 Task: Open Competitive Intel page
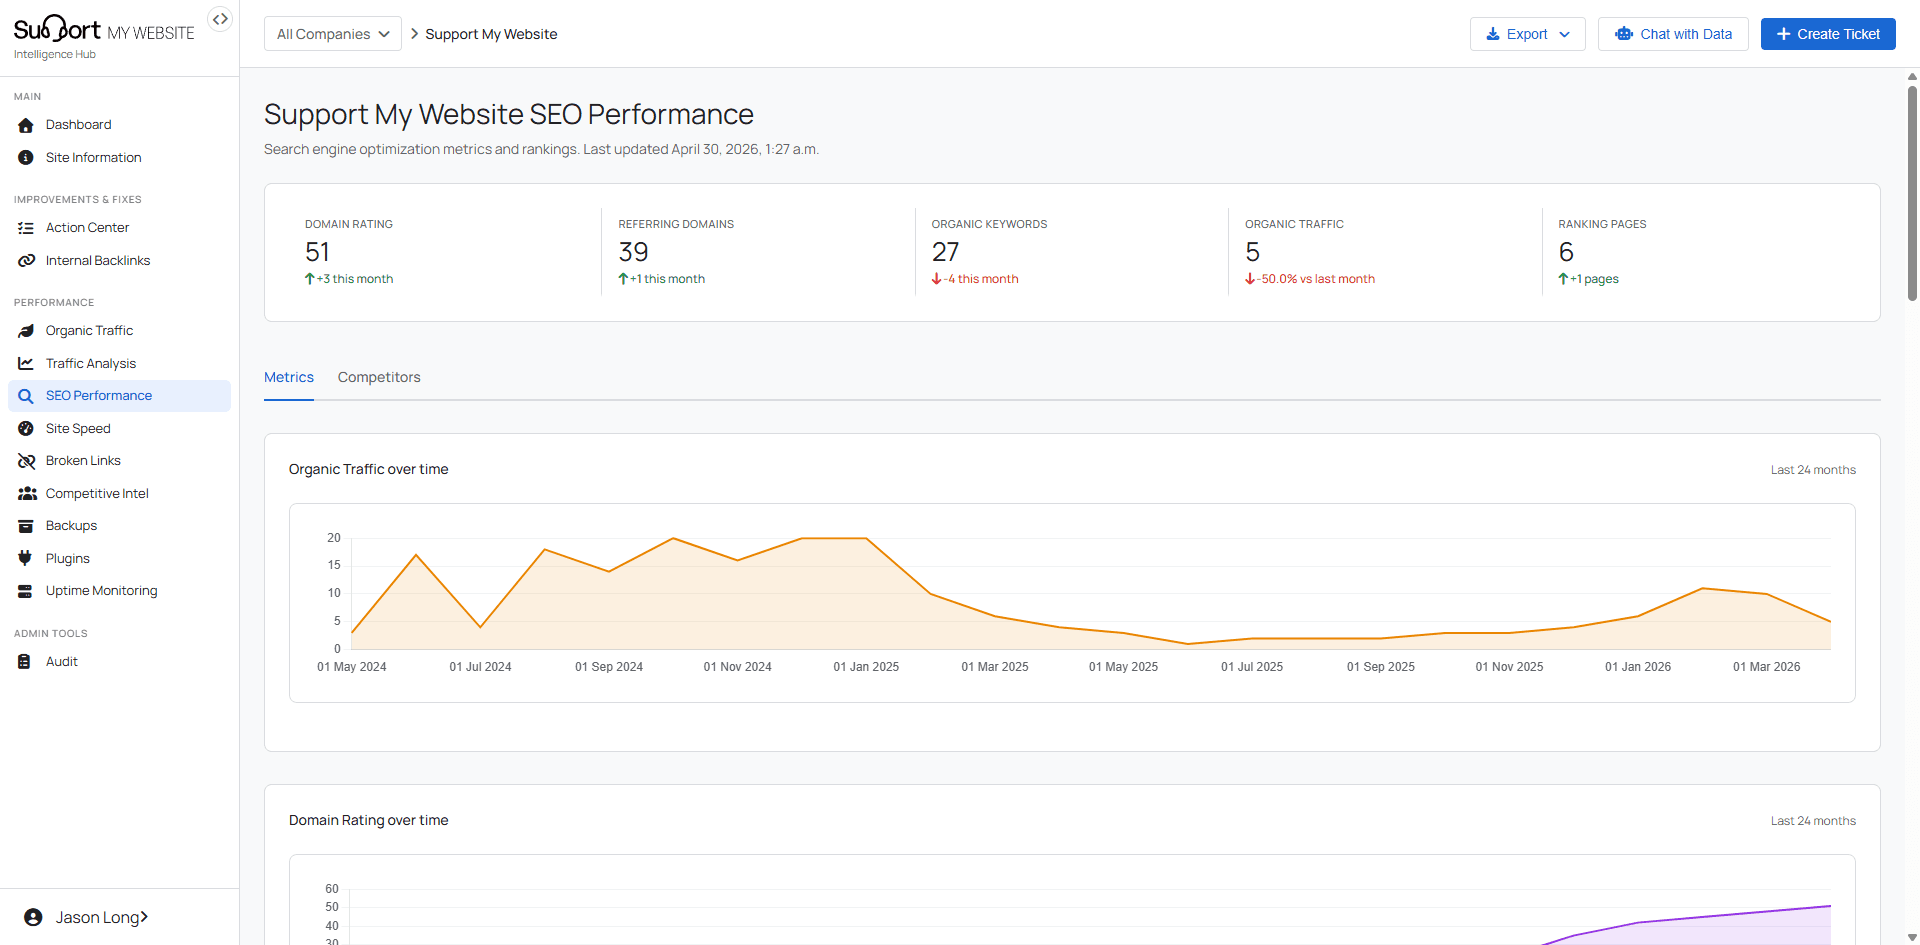pos(119,494)
